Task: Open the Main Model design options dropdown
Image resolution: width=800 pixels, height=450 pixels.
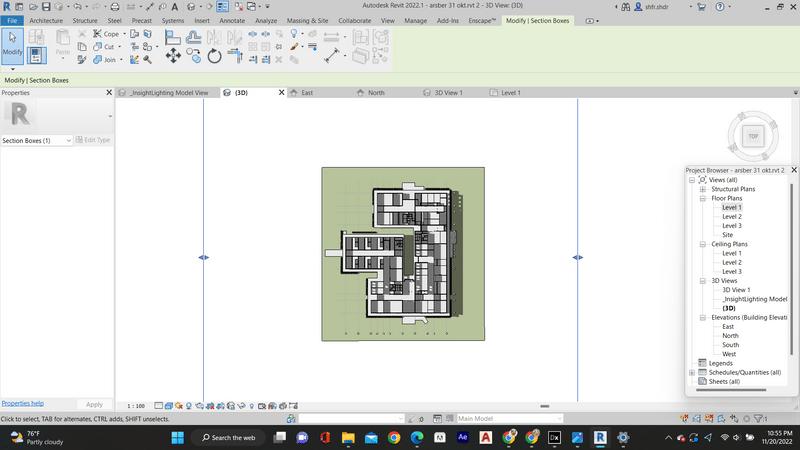Action: (x=558, y=419)
